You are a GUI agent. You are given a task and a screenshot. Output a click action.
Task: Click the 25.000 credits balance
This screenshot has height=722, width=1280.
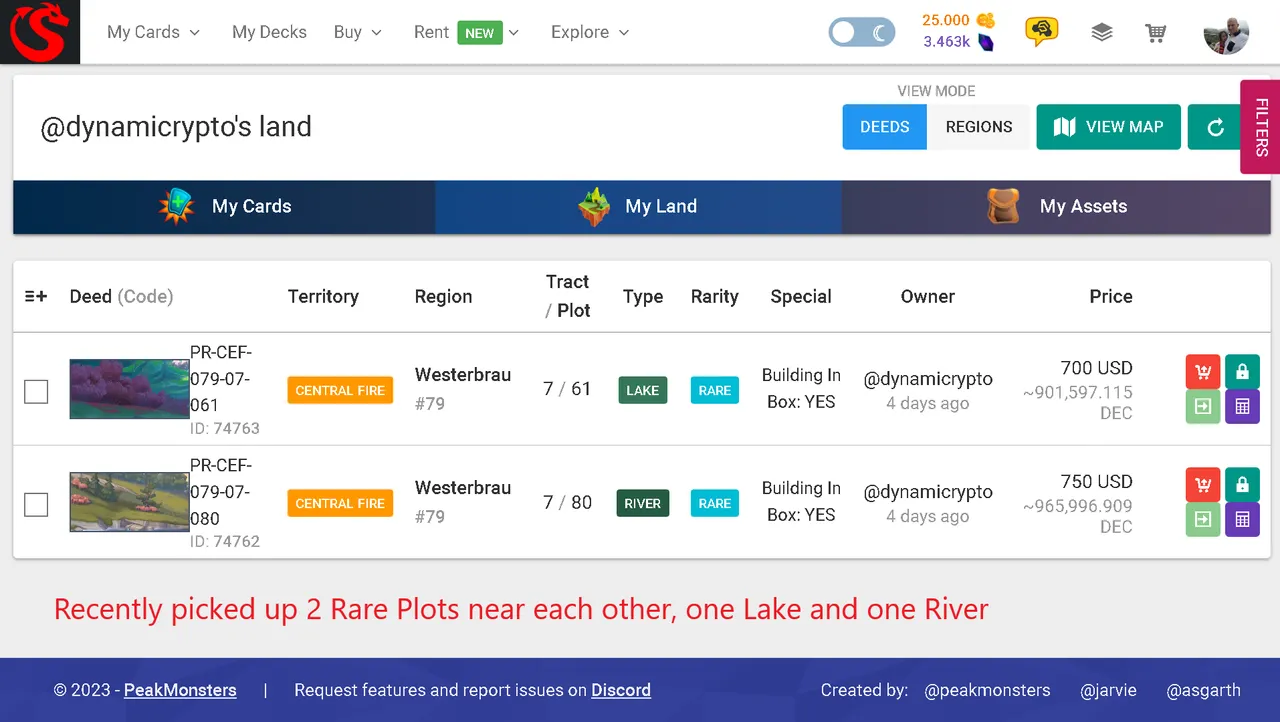pos(946,20)
